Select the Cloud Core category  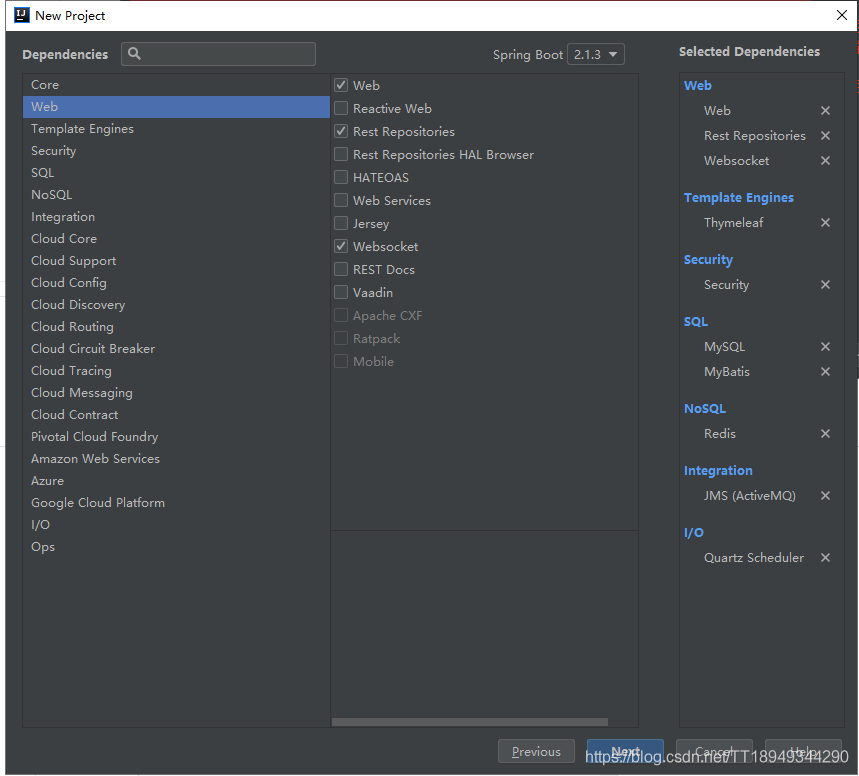tap(176, 239)
